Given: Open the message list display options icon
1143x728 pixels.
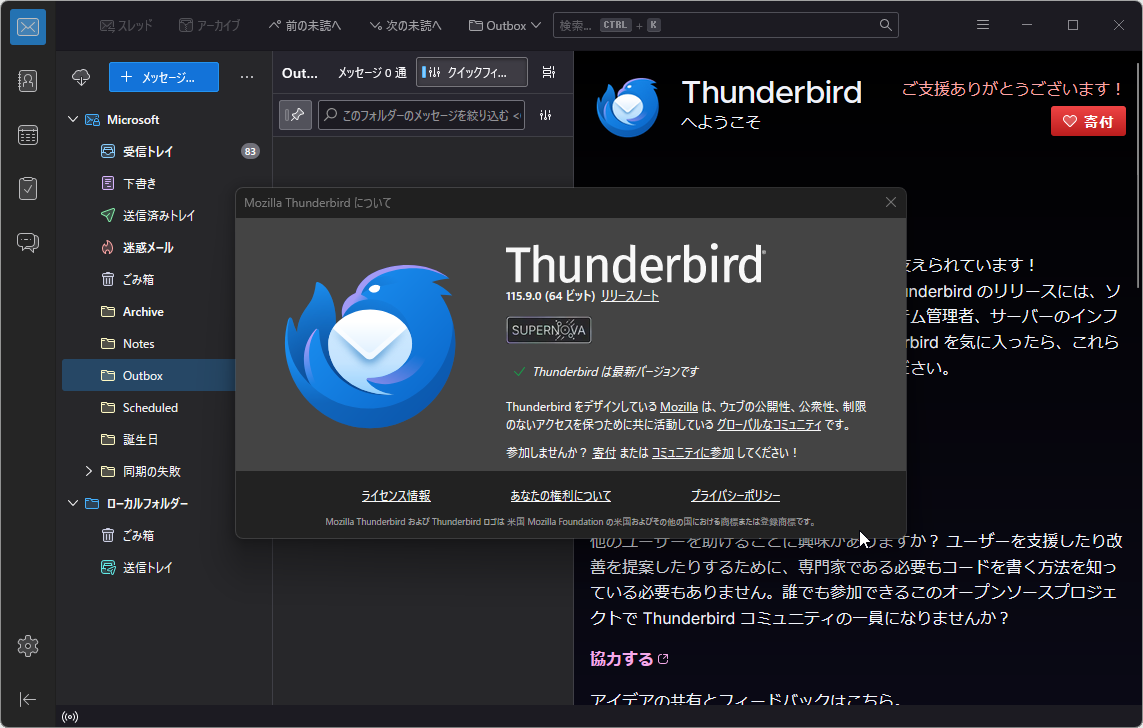Looking at the screenshot, I should (x=548, y=72).
